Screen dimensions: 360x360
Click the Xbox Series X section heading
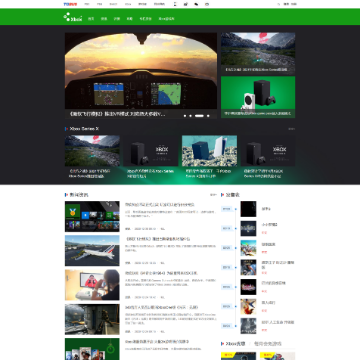click(84, 128)
